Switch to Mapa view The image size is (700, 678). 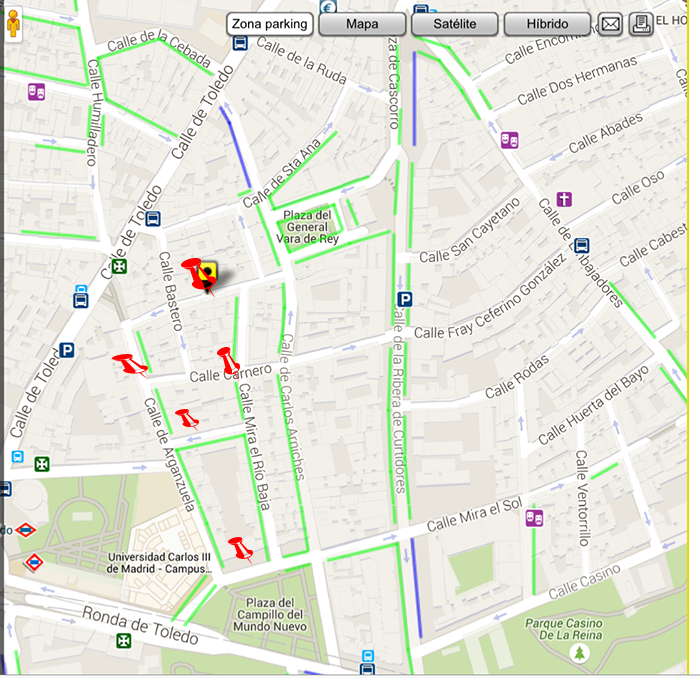click(x=362, y=24)
